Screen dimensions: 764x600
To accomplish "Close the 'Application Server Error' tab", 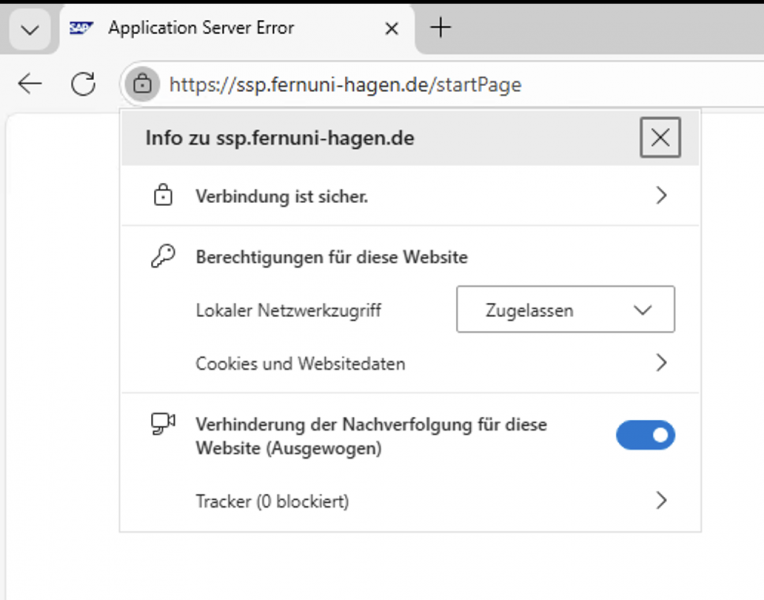I will coord(392,29).
